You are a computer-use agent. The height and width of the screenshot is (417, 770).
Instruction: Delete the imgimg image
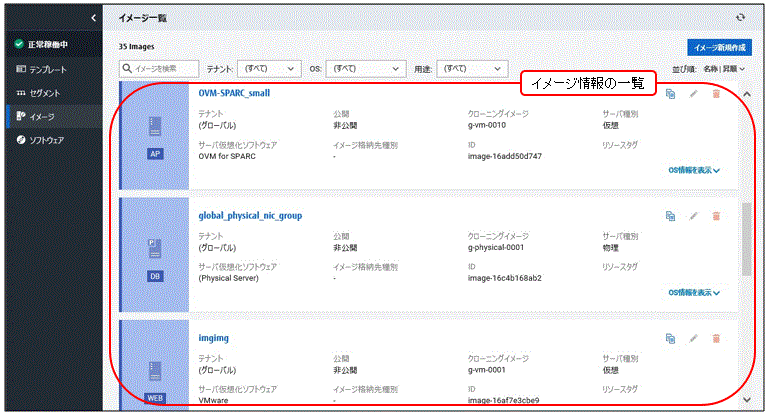point(716,338)
